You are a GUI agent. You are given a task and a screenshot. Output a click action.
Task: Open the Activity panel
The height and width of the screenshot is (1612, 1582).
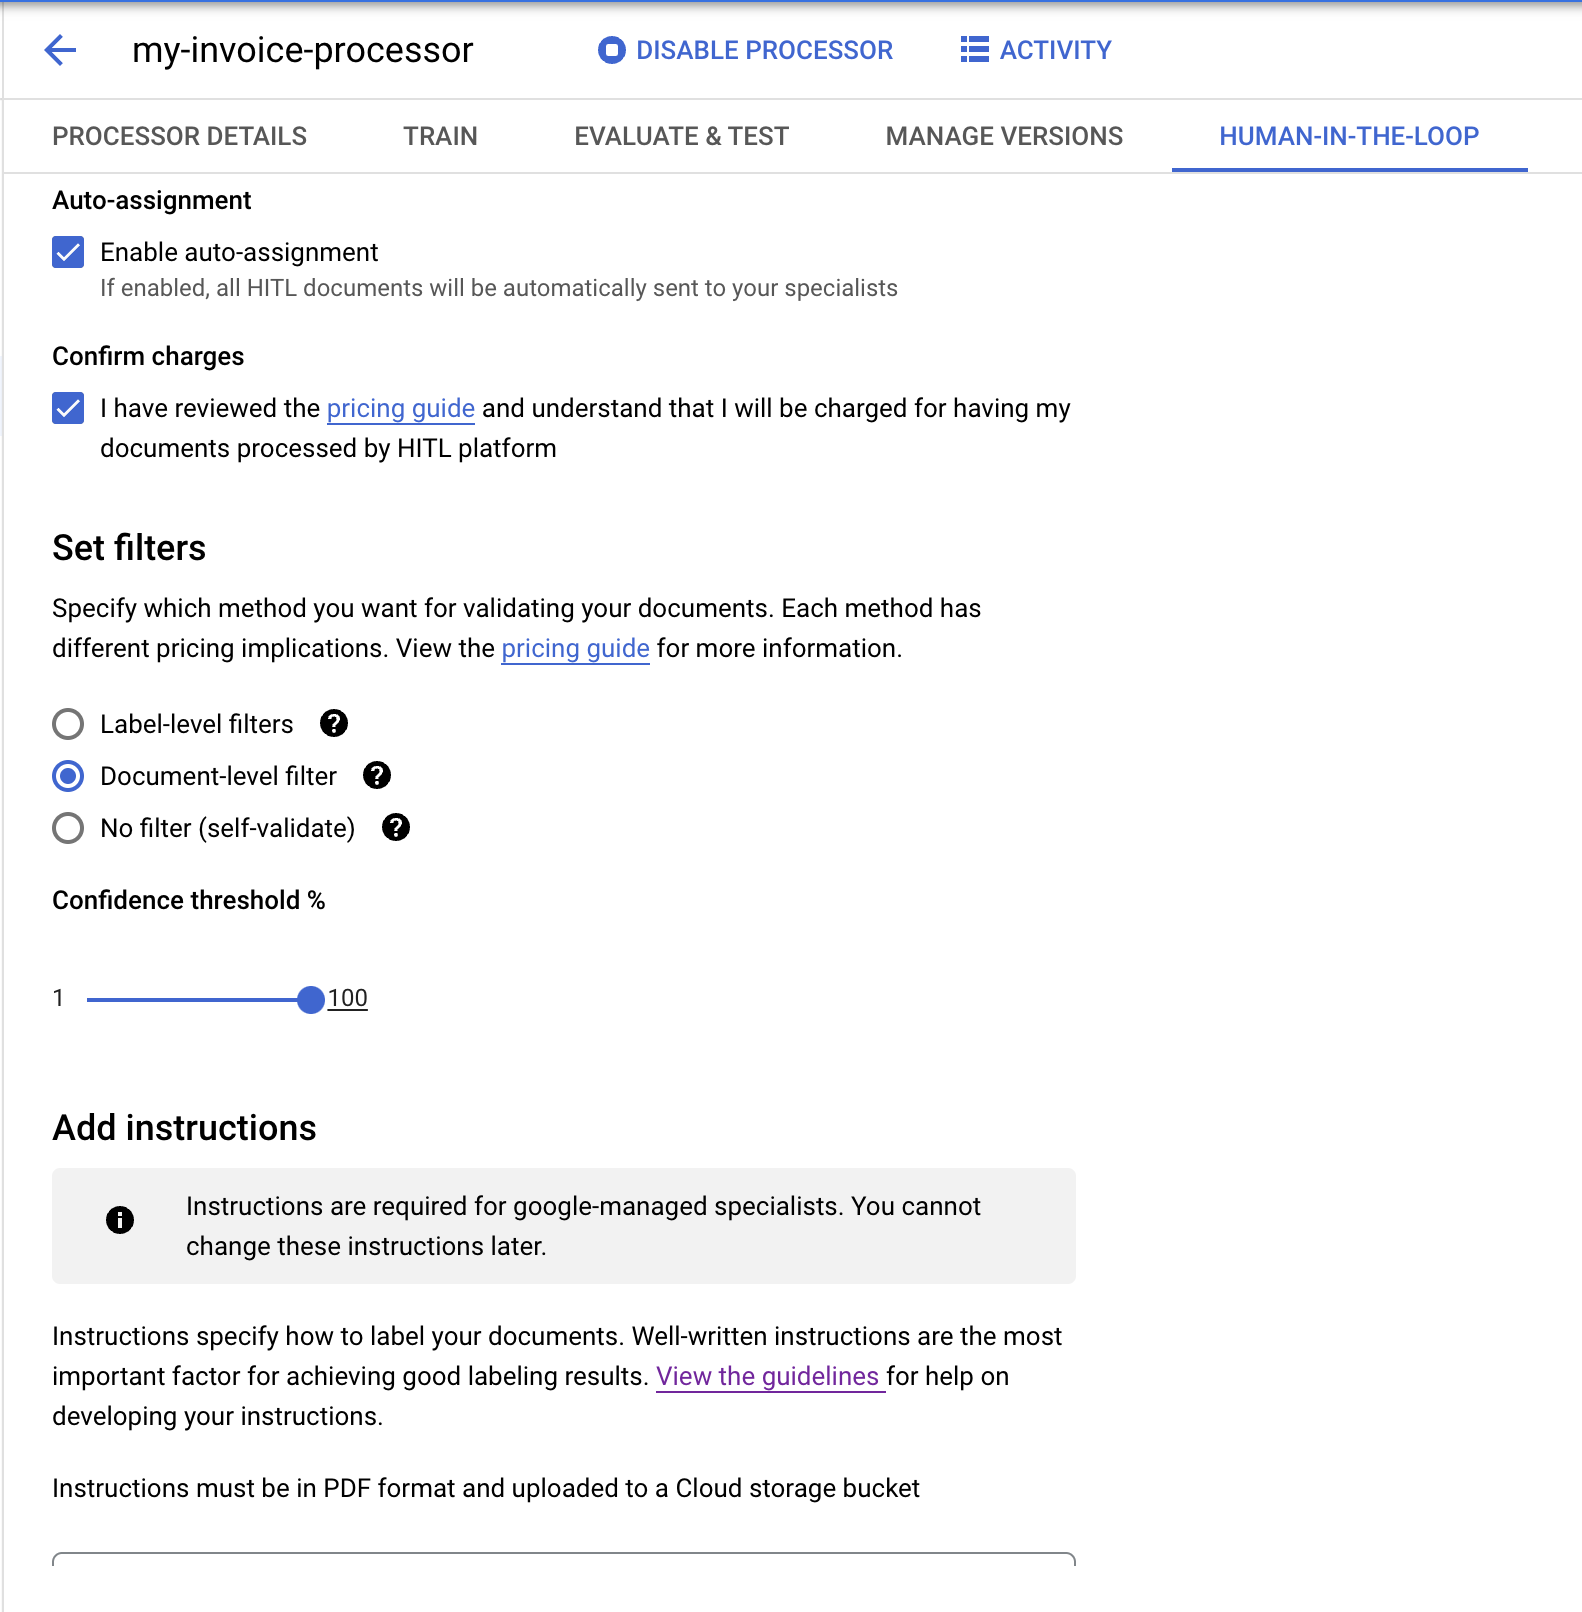click(x=1036, y=50)
